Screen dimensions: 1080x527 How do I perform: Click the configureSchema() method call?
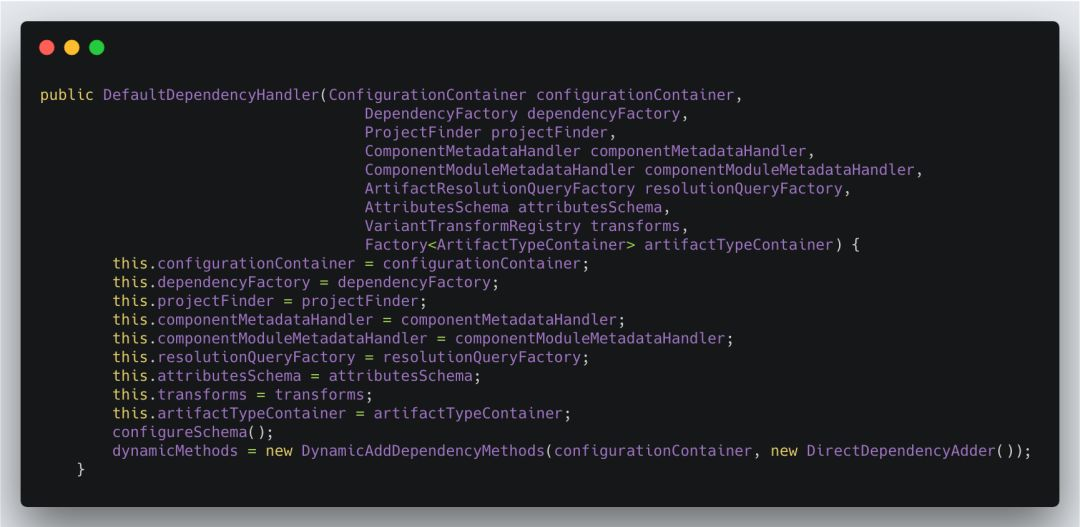[x=192, y=432]
